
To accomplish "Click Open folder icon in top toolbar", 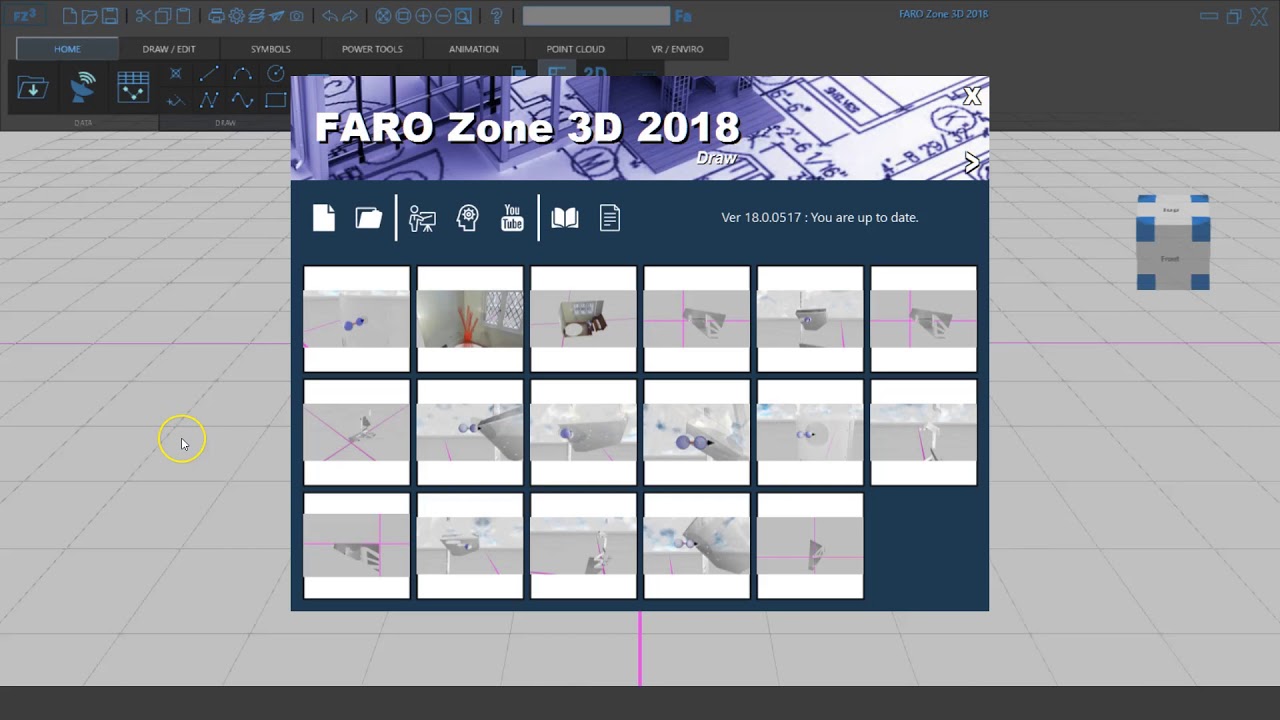I will tap(90, 16).
